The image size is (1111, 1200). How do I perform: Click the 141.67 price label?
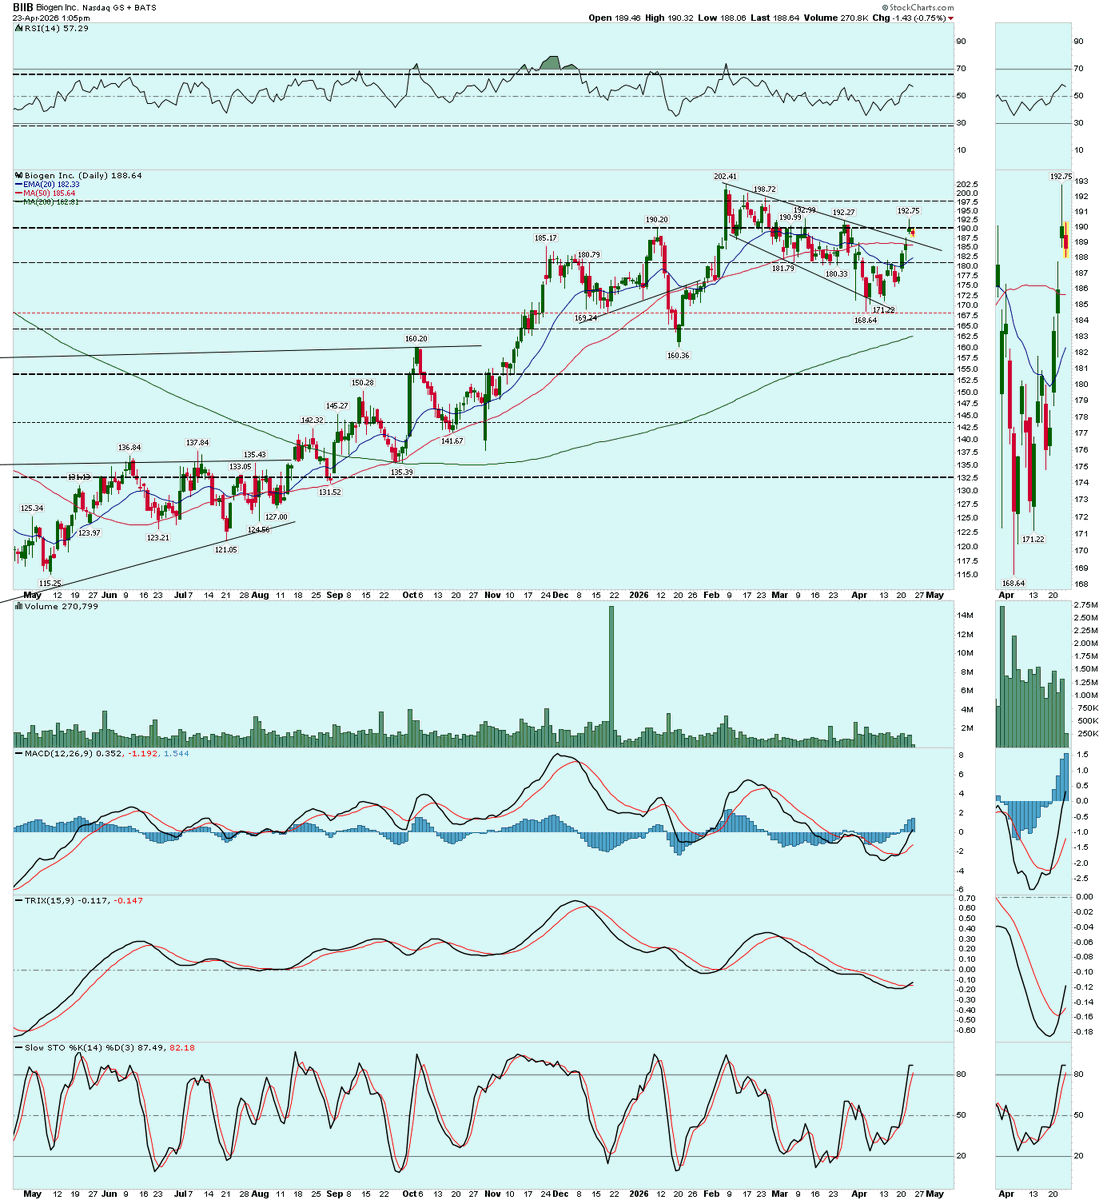coord(452,440)
